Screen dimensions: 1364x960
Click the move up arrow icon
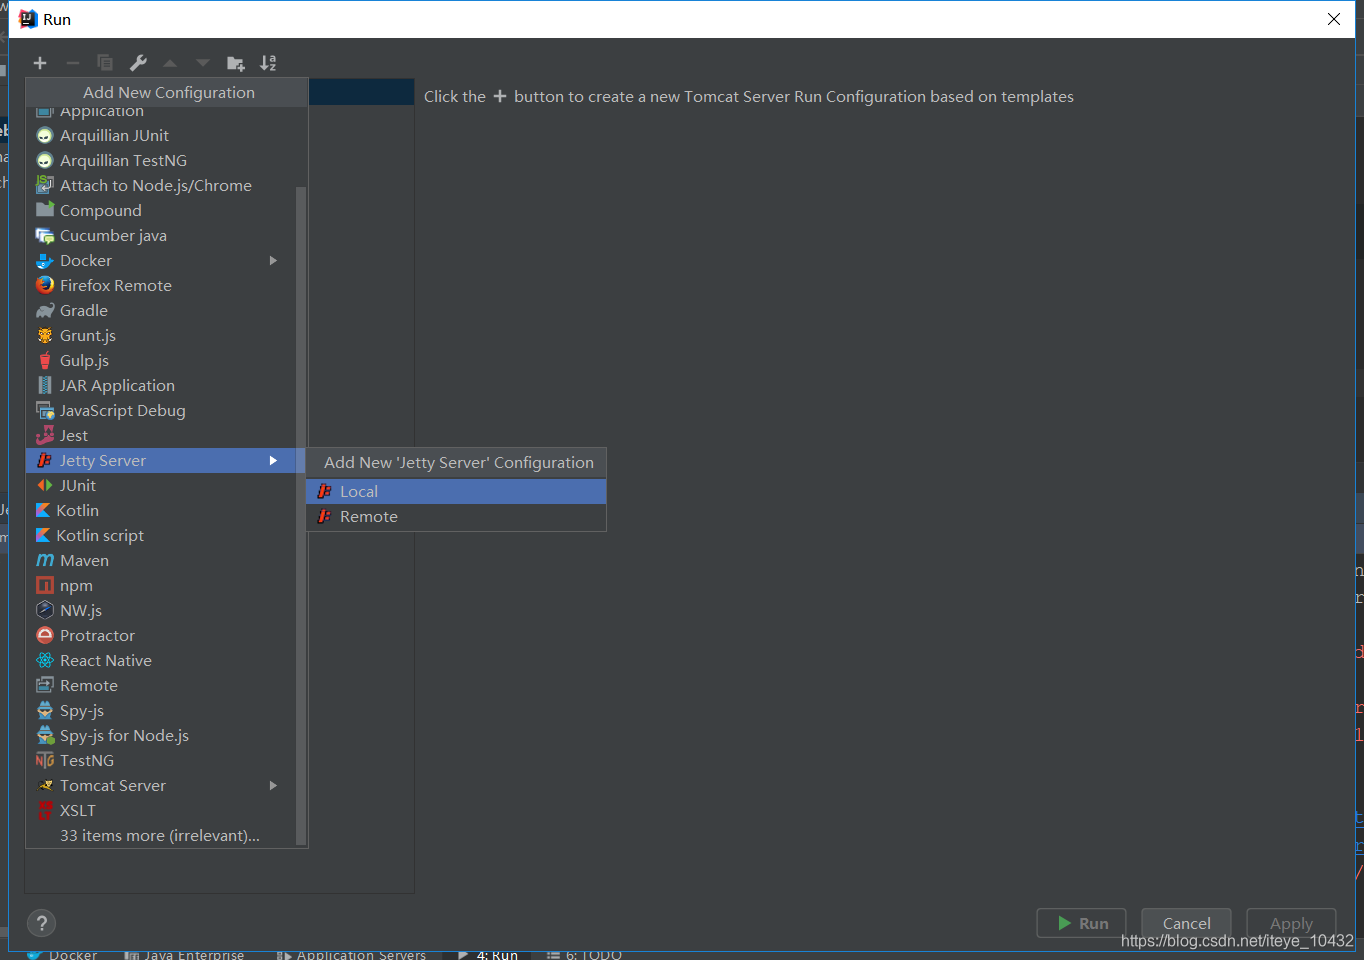pos(170,63)
